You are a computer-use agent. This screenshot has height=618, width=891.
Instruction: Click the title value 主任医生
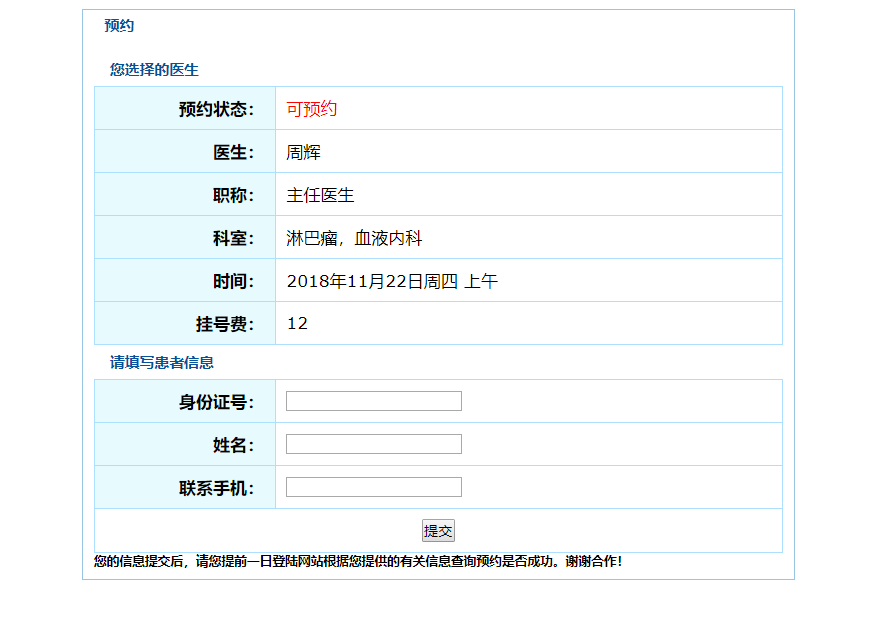tap(320, 195)
